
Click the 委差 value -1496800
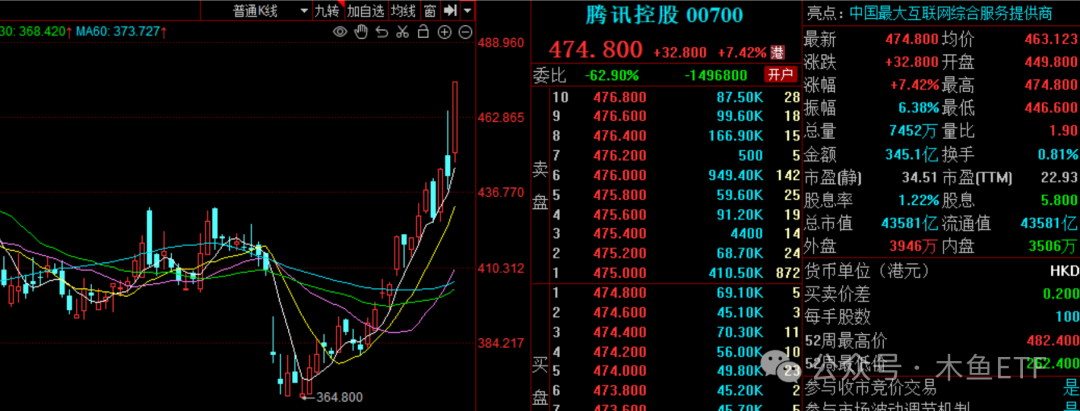click(x=715, y=75)
